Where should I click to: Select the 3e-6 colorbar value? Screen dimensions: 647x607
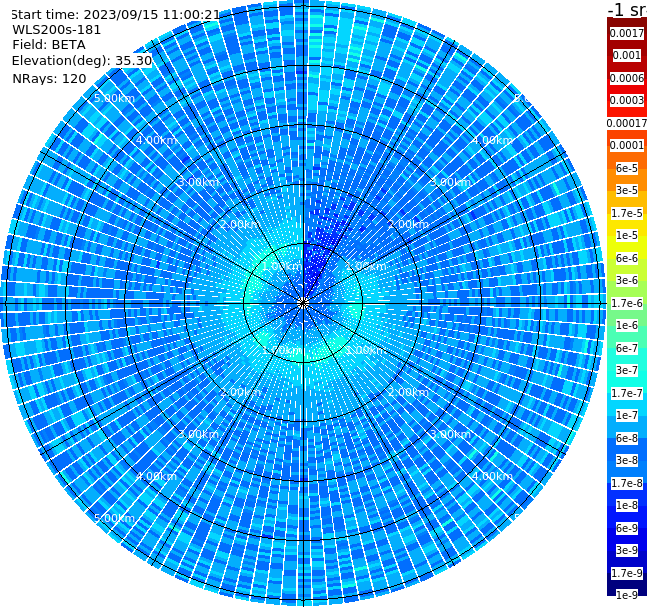tap(627, 280)
